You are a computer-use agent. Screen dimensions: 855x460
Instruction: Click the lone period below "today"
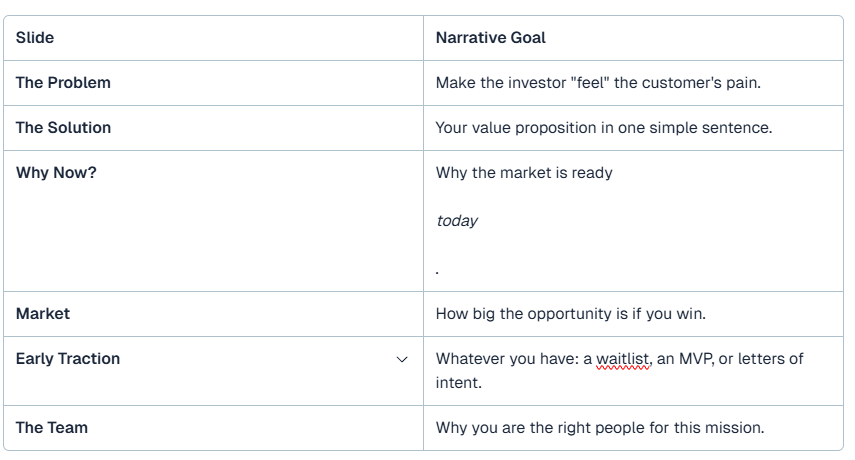pyautogui.click(x=438, y=269)
